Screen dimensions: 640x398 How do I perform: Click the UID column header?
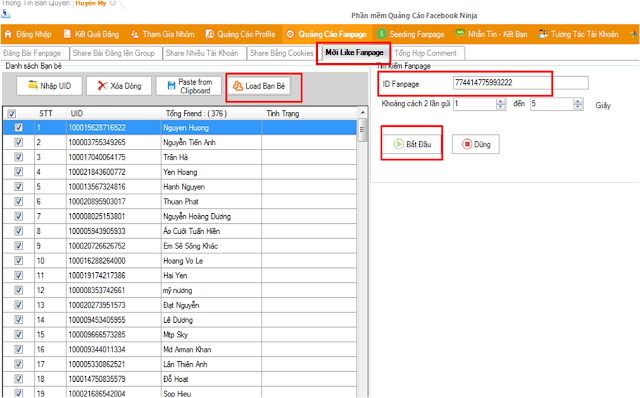[114, 113]
